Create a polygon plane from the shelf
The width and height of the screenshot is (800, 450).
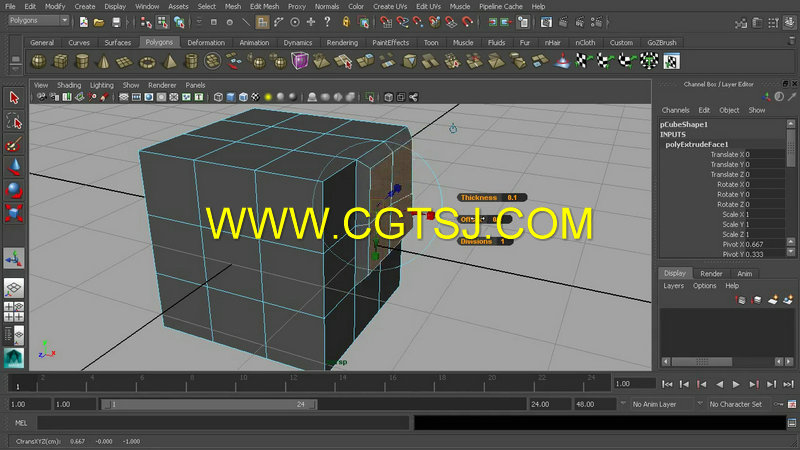(124, 62)
